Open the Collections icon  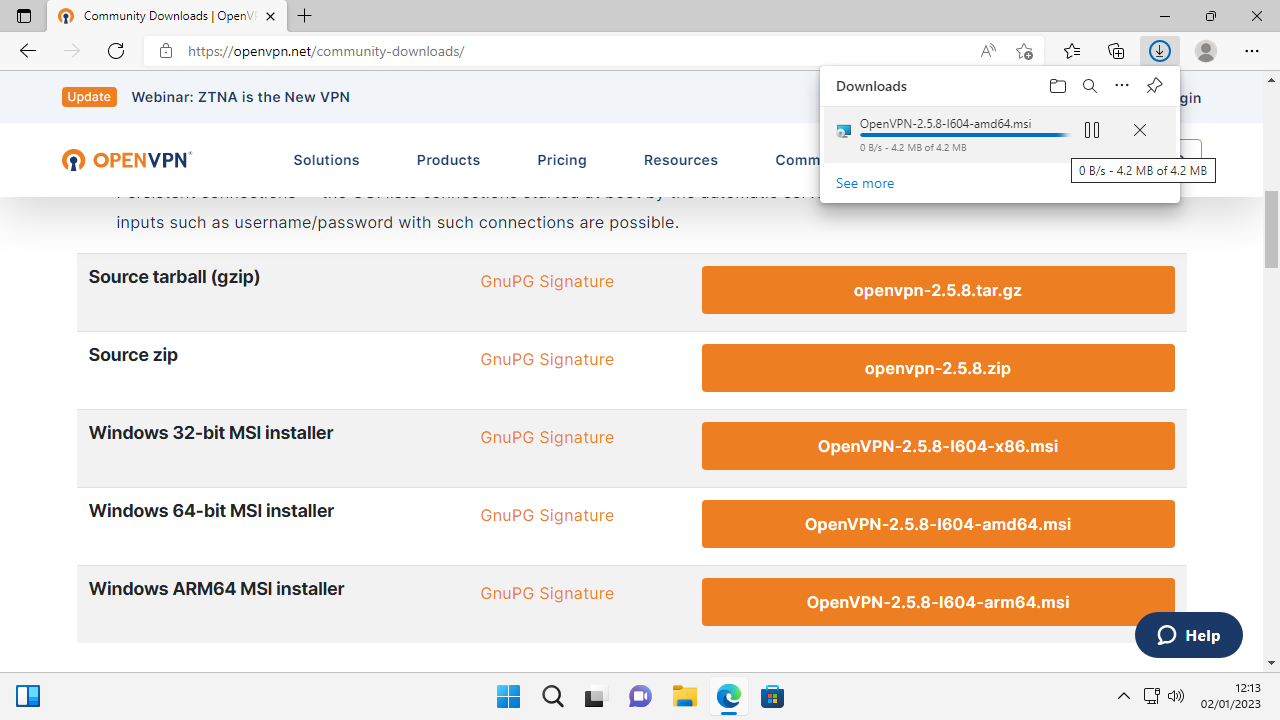[x=1116, y=51]
